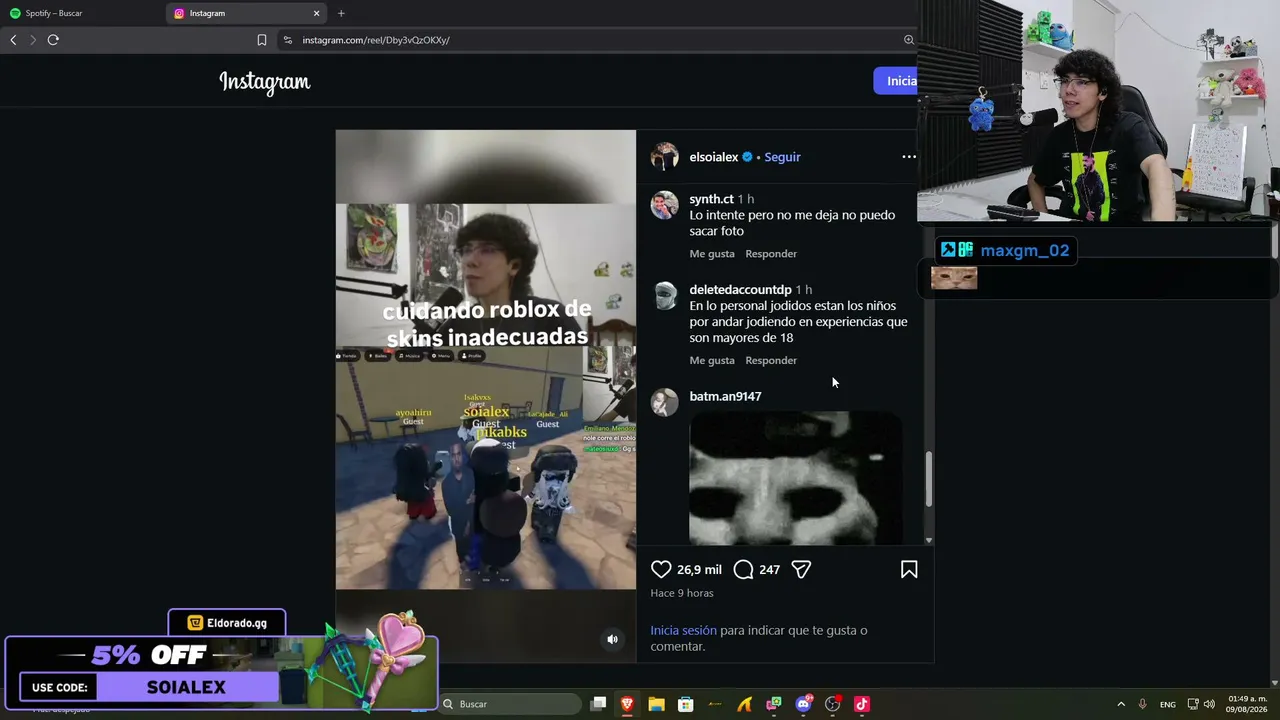Follow elsoialex with the Seguir button
Screen dimensions: 1280x720
(782, 157)
